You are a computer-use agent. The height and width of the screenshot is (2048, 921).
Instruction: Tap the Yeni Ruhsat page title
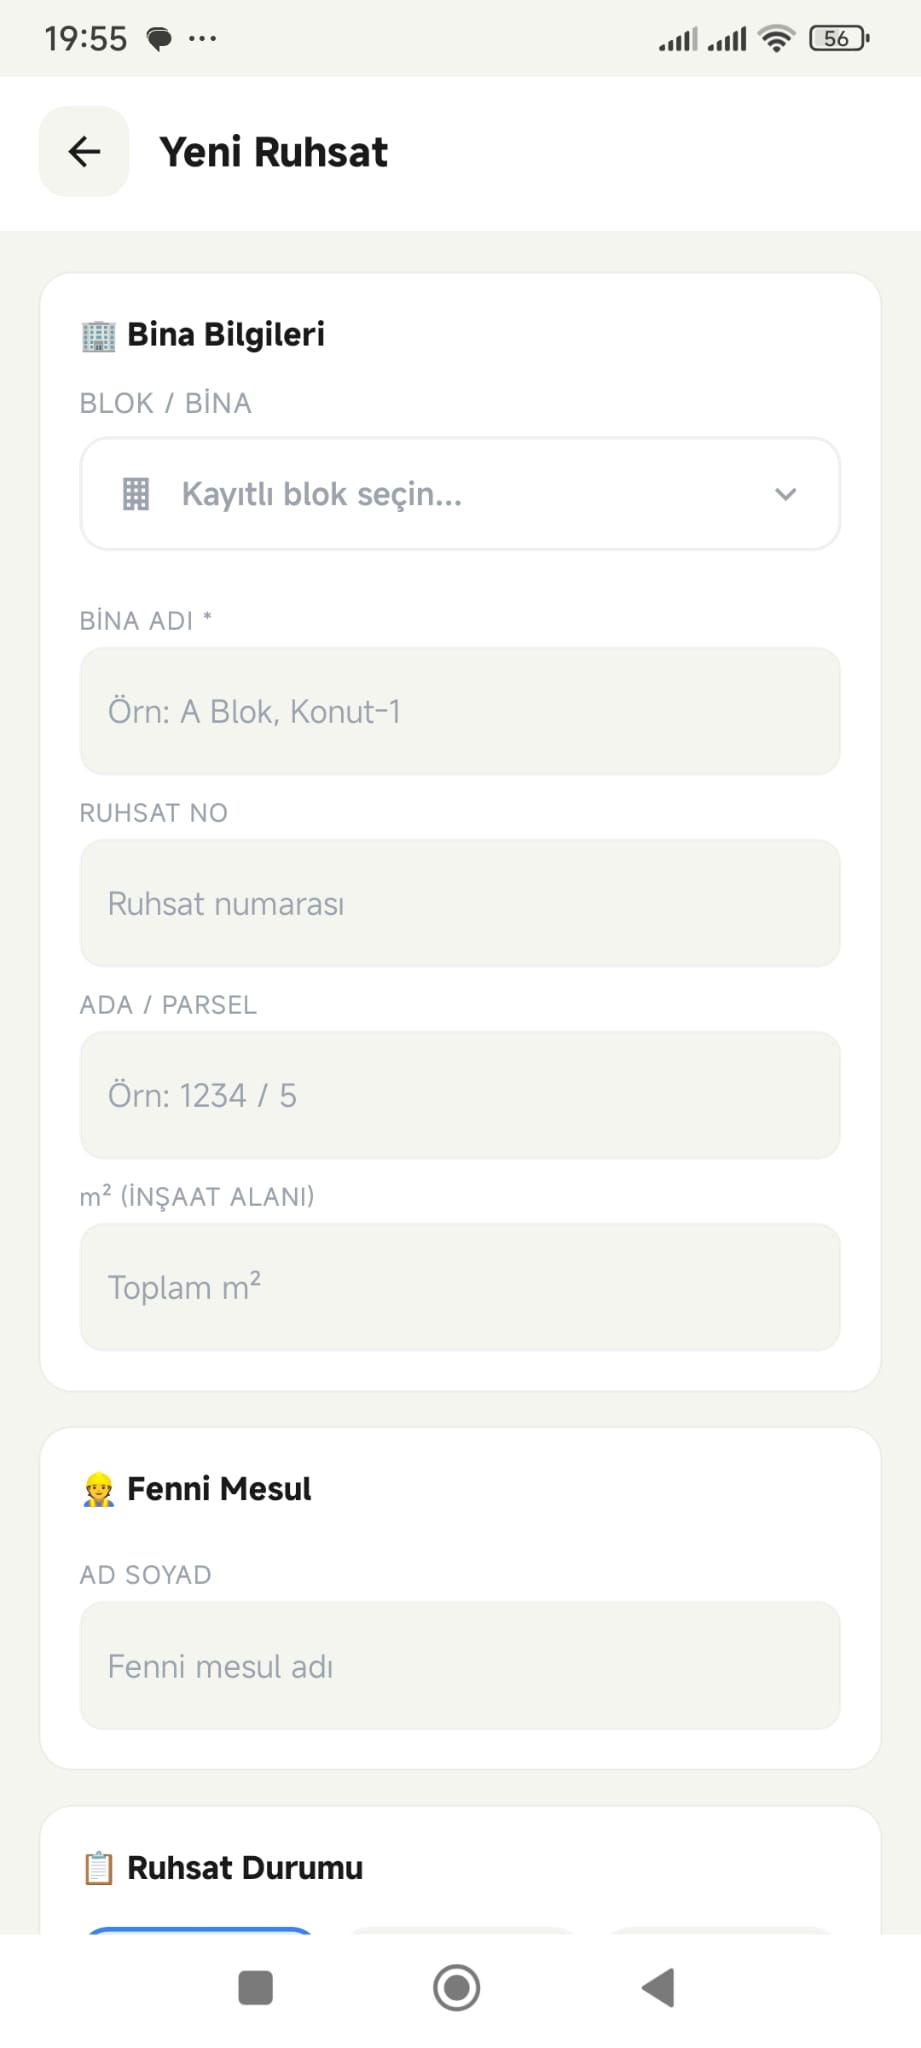click(273, 152)
